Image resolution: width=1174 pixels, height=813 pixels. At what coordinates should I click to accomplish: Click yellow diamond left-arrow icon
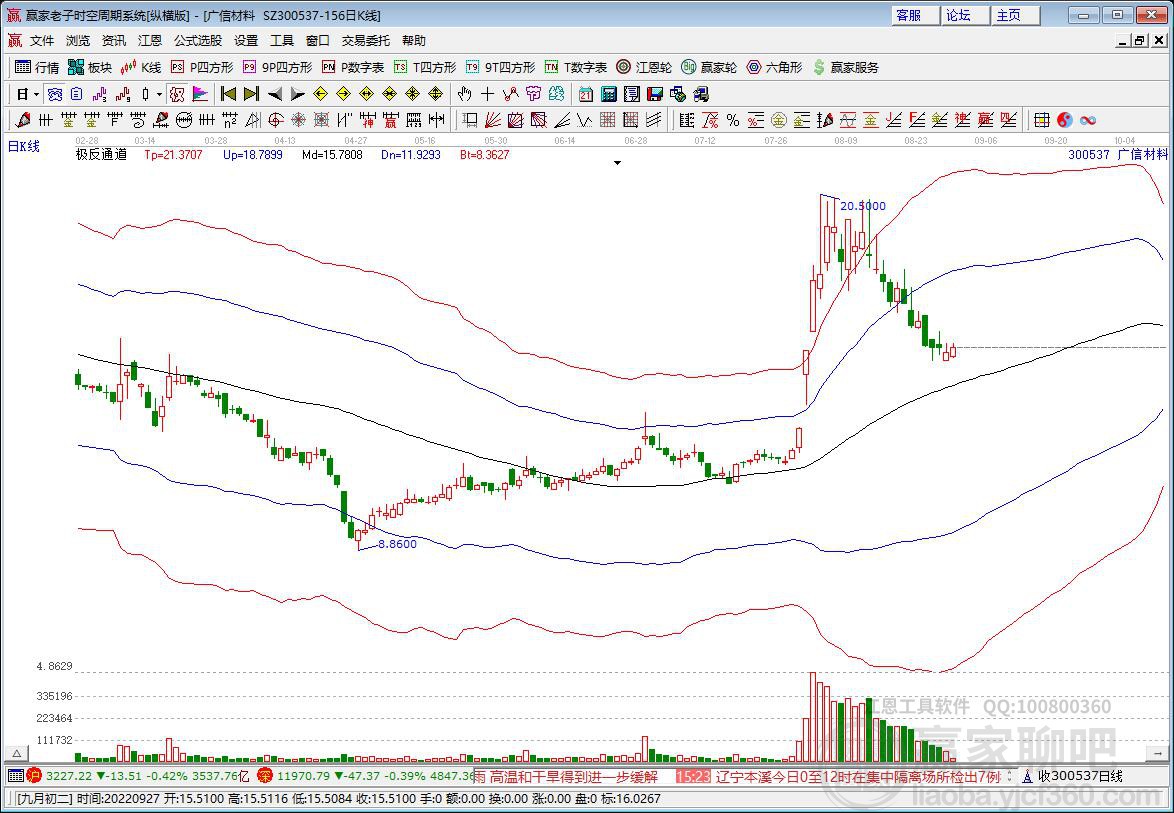point(320,94)
